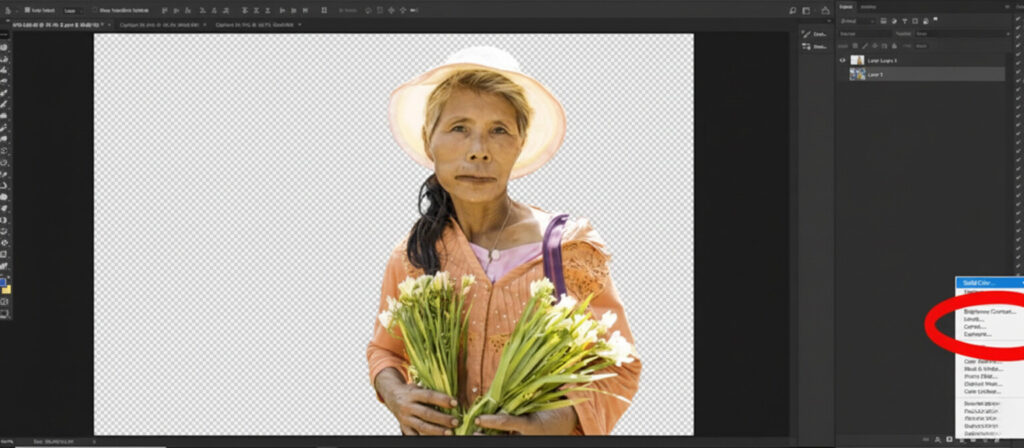The image size is (1024, 448).
Task: Choose Solid Color from the adjustment menu
Action: point(990,283)
